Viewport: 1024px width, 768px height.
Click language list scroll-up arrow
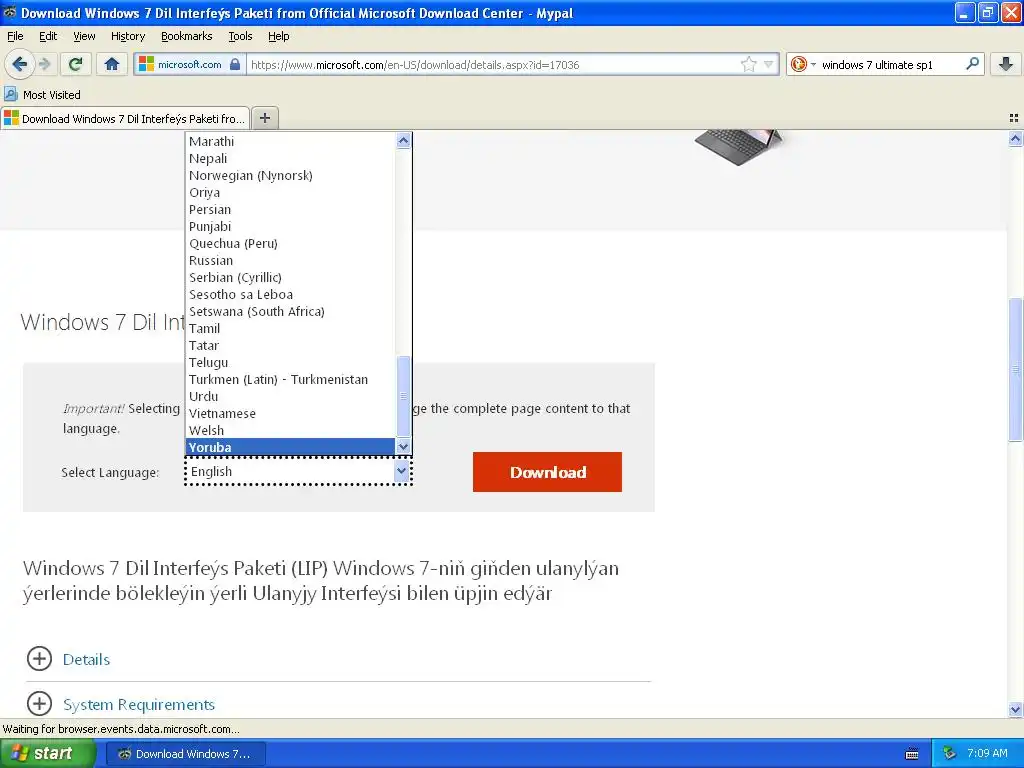pos(403,140)
